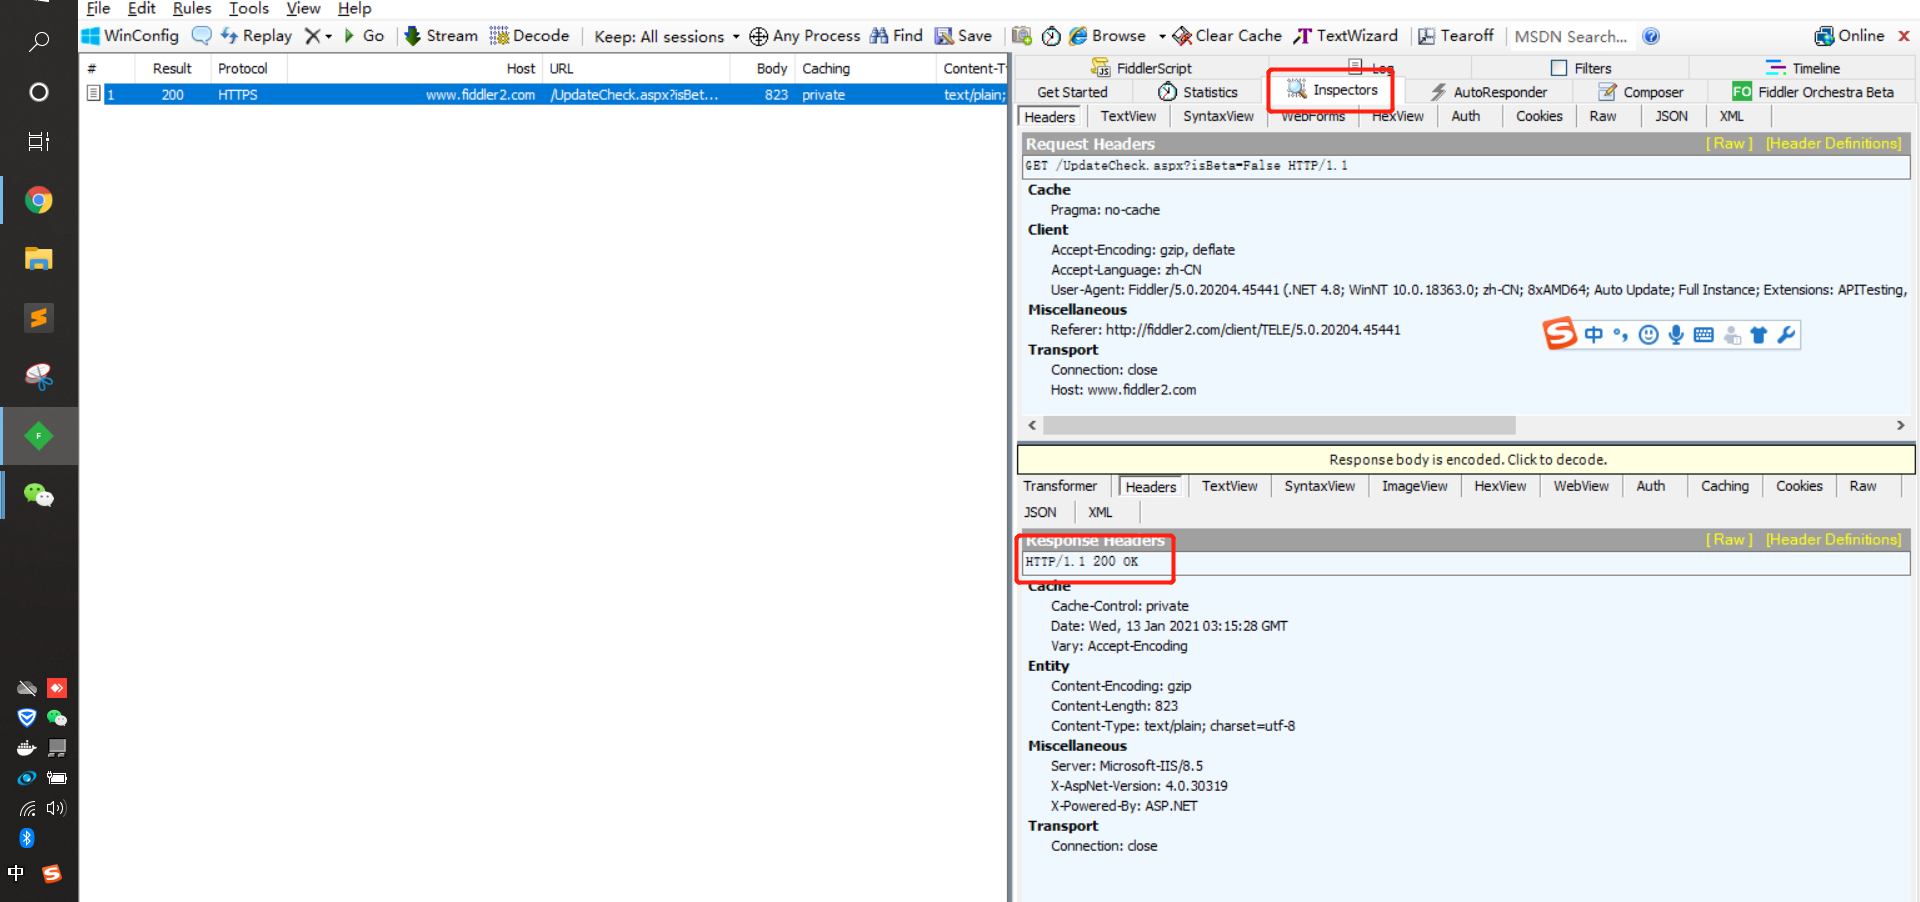Open File Explorer from the taskbar

(39, 259)
